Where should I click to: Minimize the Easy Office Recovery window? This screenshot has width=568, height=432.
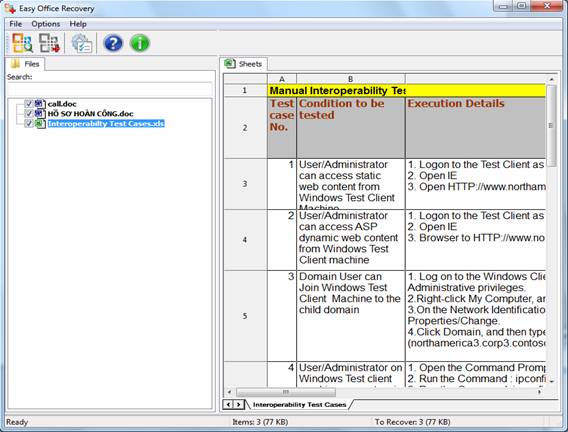tap(504, 6)
